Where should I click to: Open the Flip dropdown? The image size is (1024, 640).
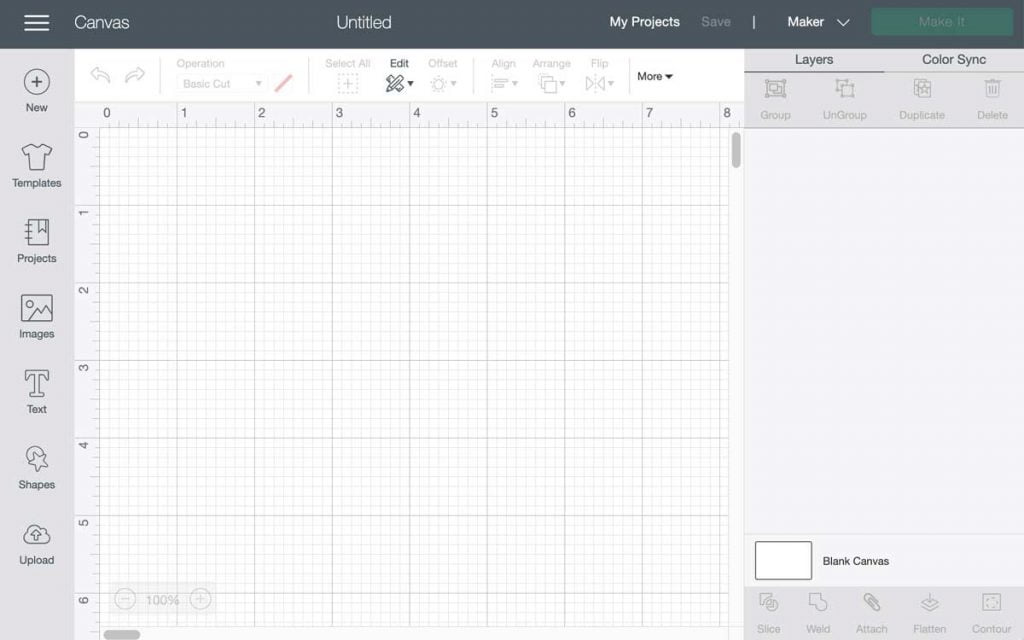coord(599,84)
